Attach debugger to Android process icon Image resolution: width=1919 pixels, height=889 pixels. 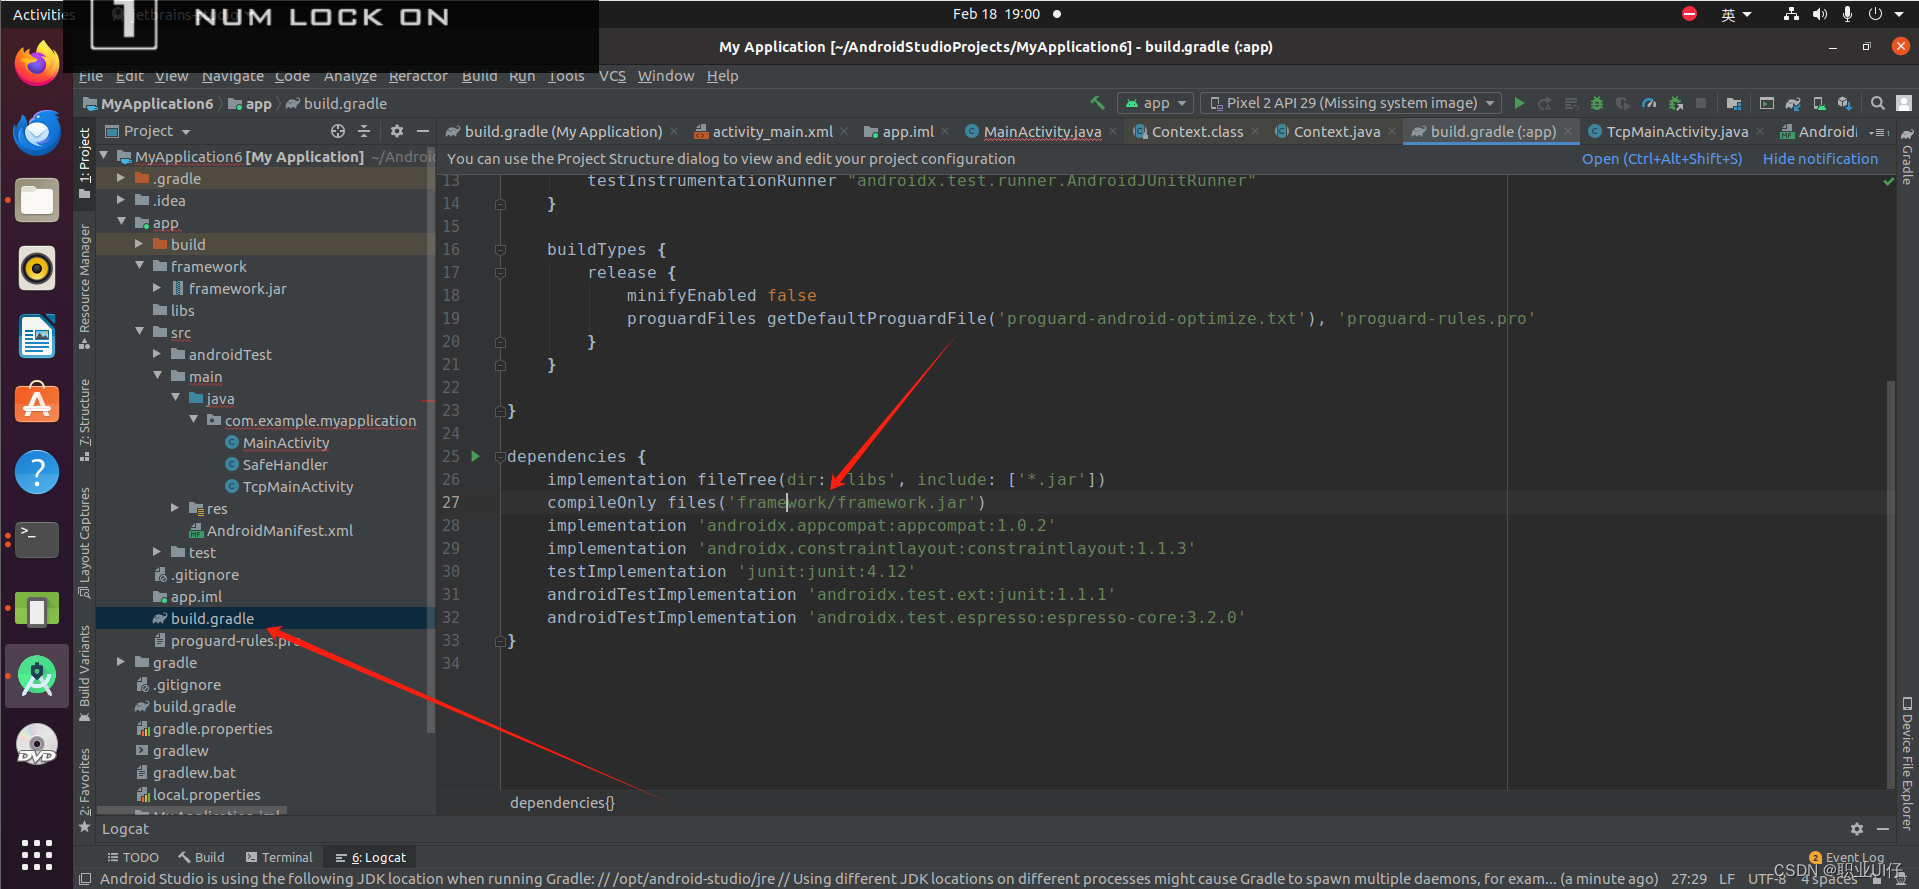point(1675,103)
